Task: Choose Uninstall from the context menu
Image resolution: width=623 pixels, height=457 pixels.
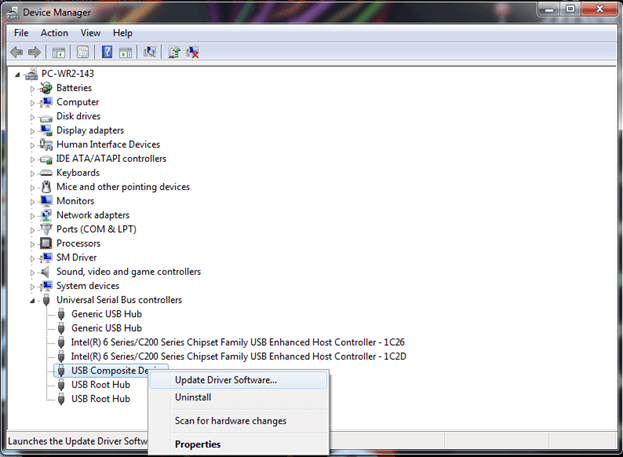Action: (238, 397)
